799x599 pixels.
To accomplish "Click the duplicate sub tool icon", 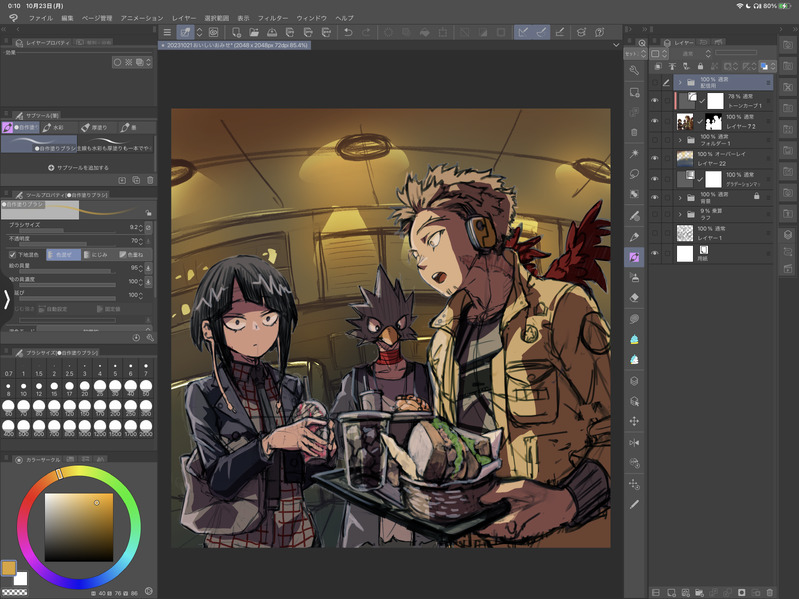I will tap(136, 180).
